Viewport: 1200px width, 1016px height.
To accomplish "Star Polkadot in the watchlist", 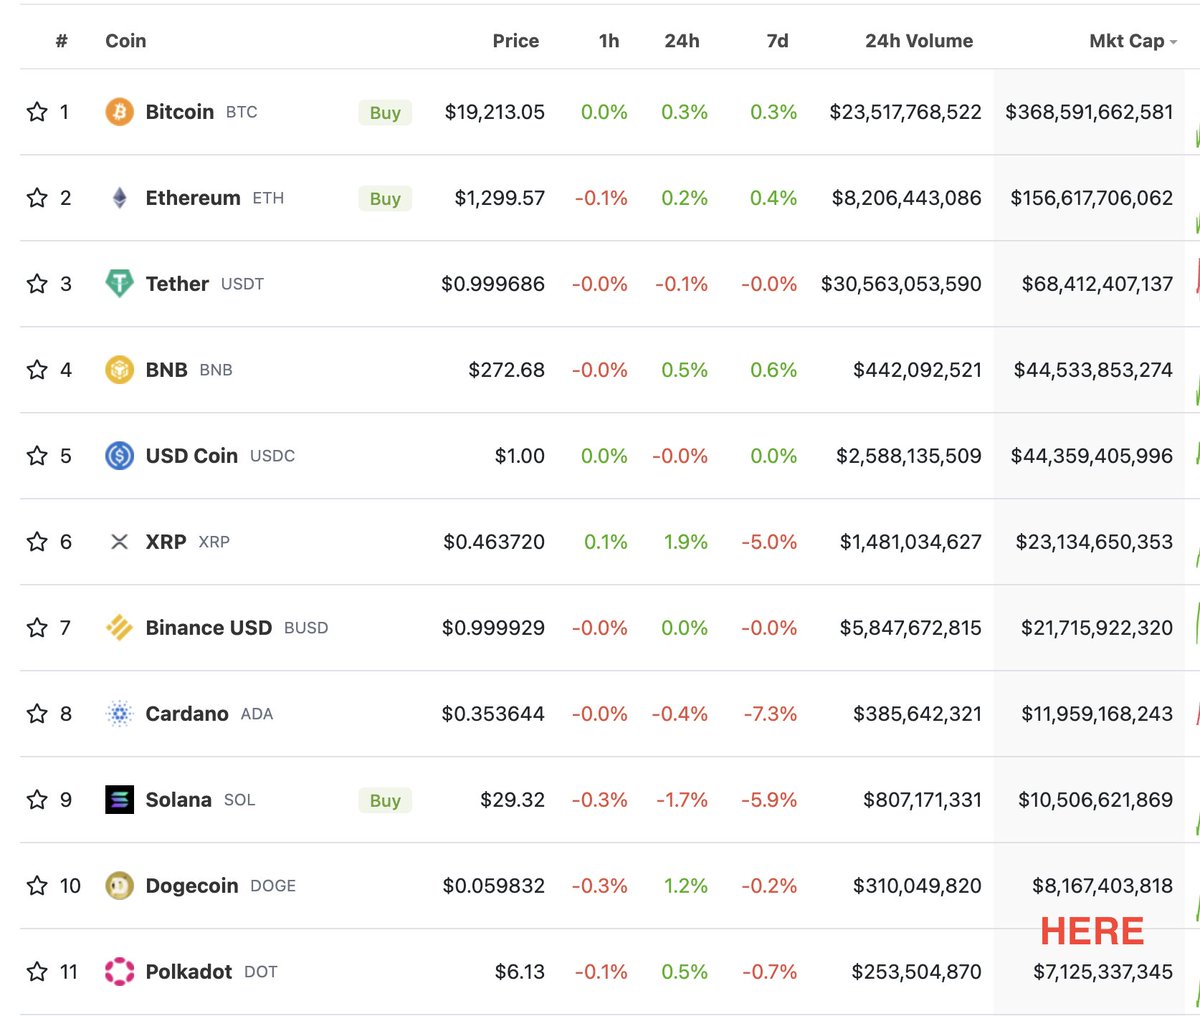I will click(37, 972).
